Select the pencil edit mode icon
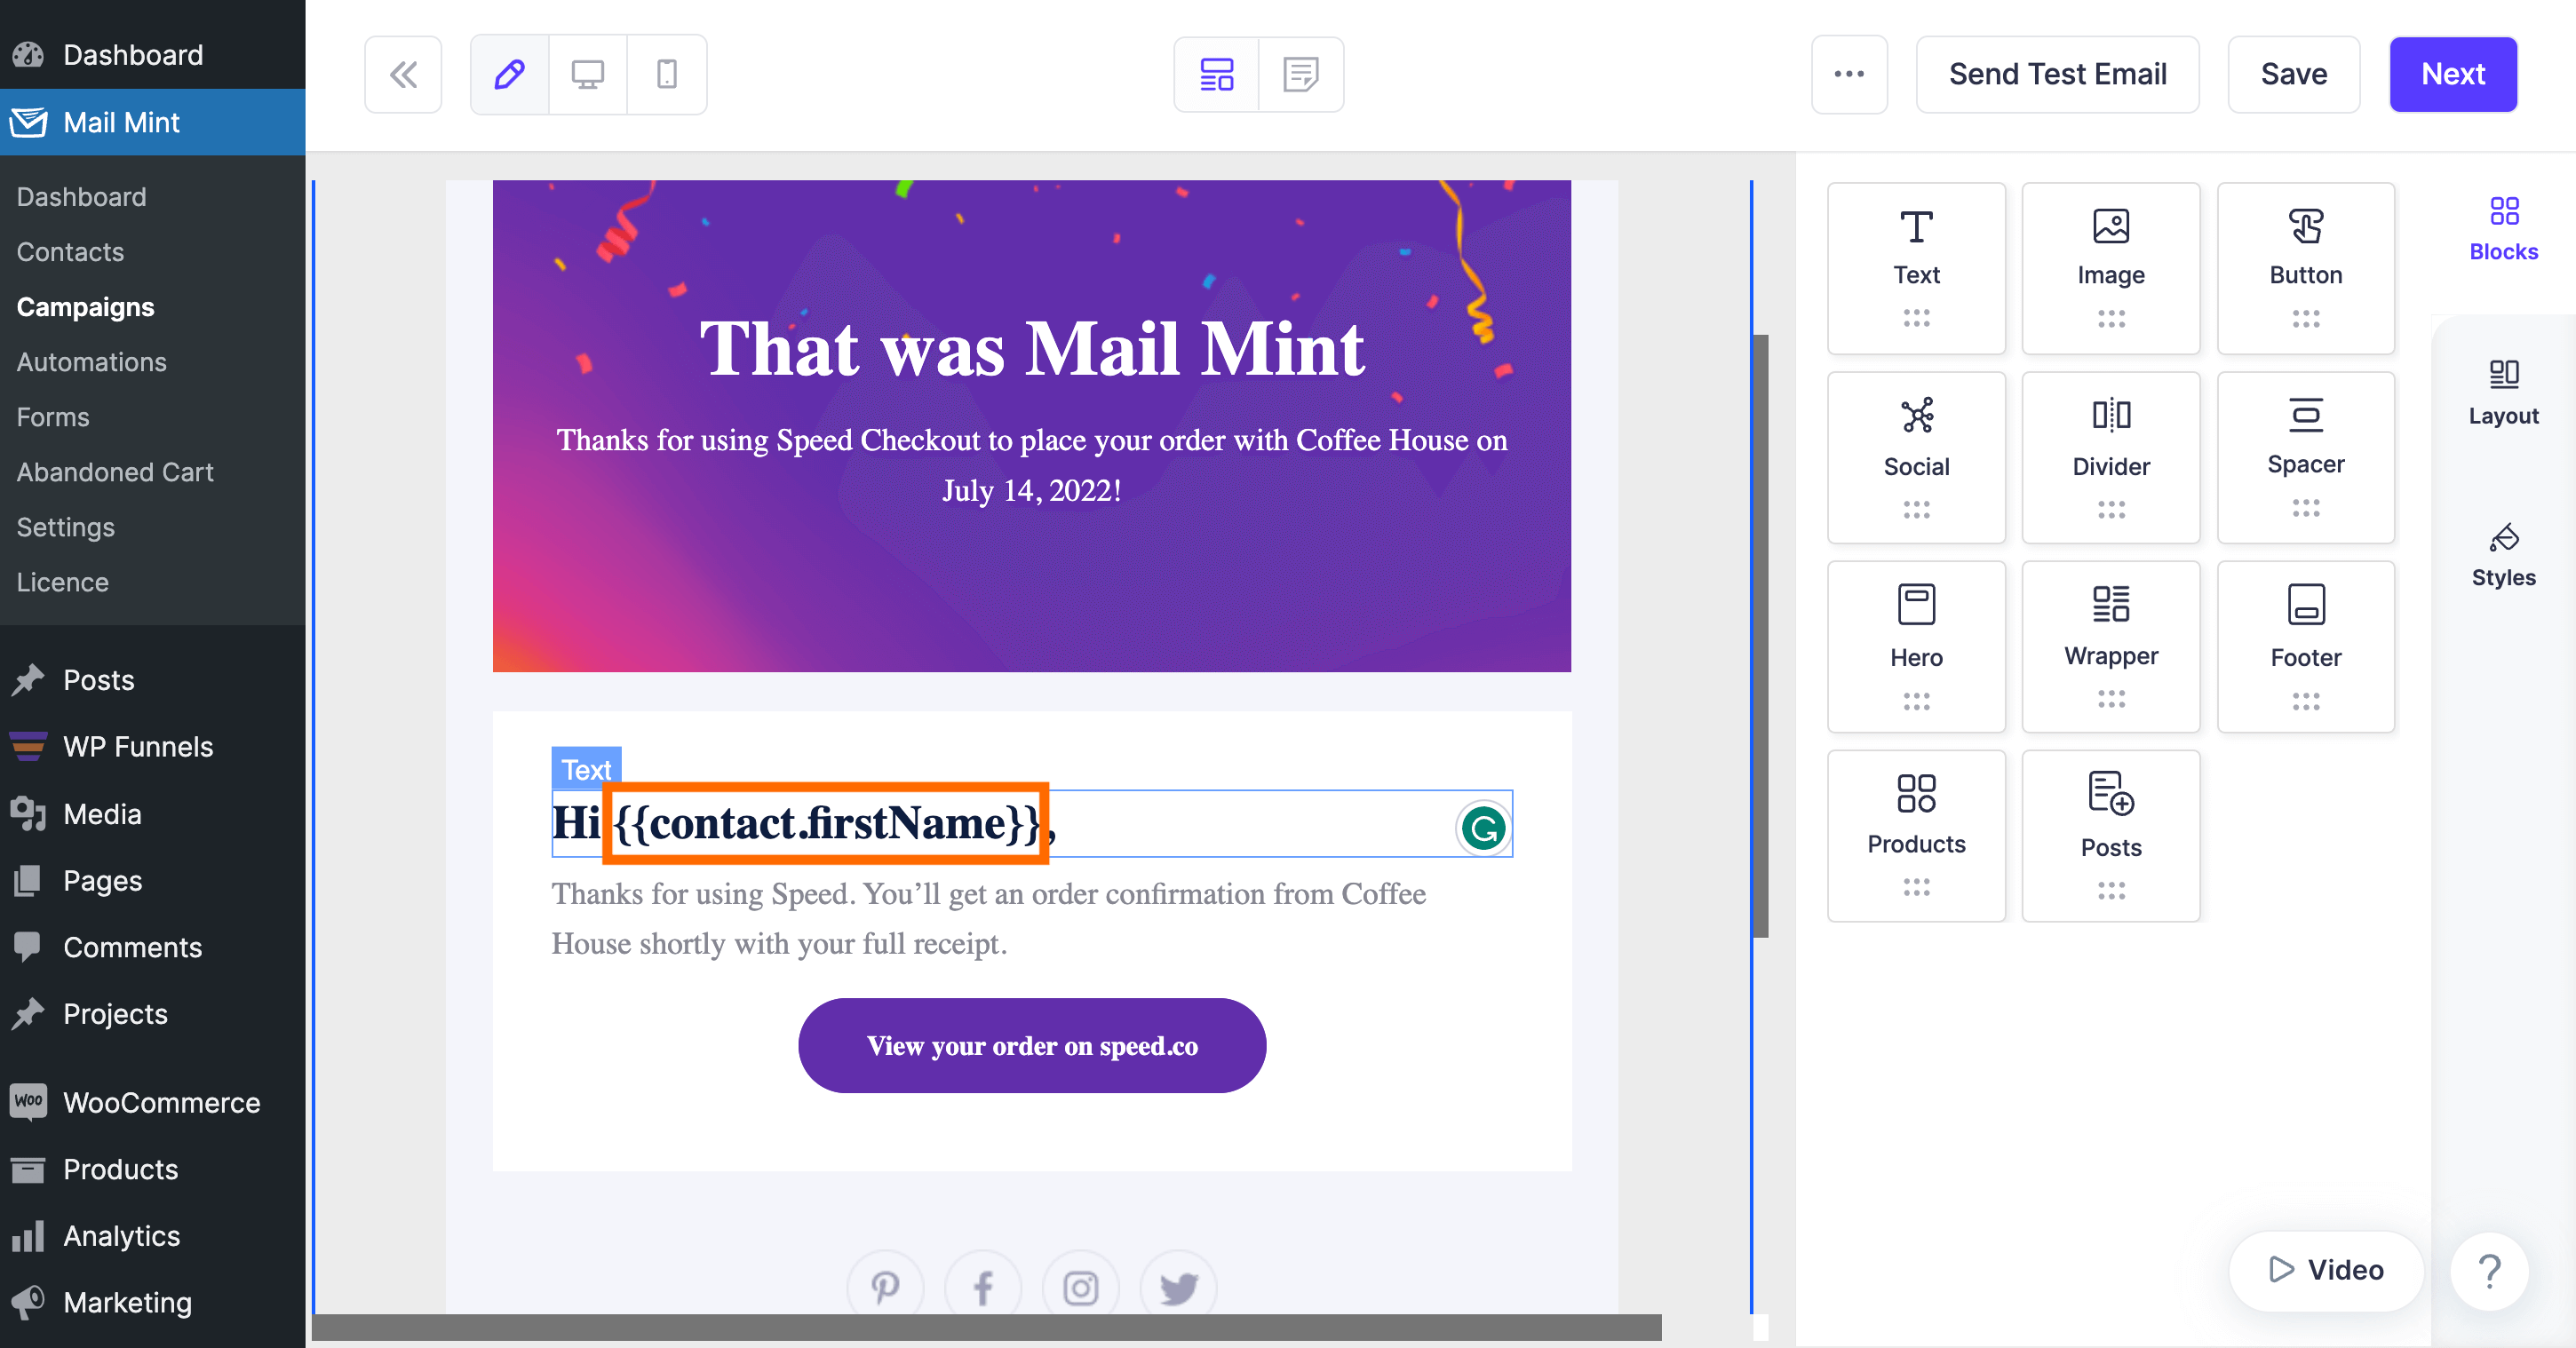This screenshot has width=2576, height=1348. (x=509, y=74)
